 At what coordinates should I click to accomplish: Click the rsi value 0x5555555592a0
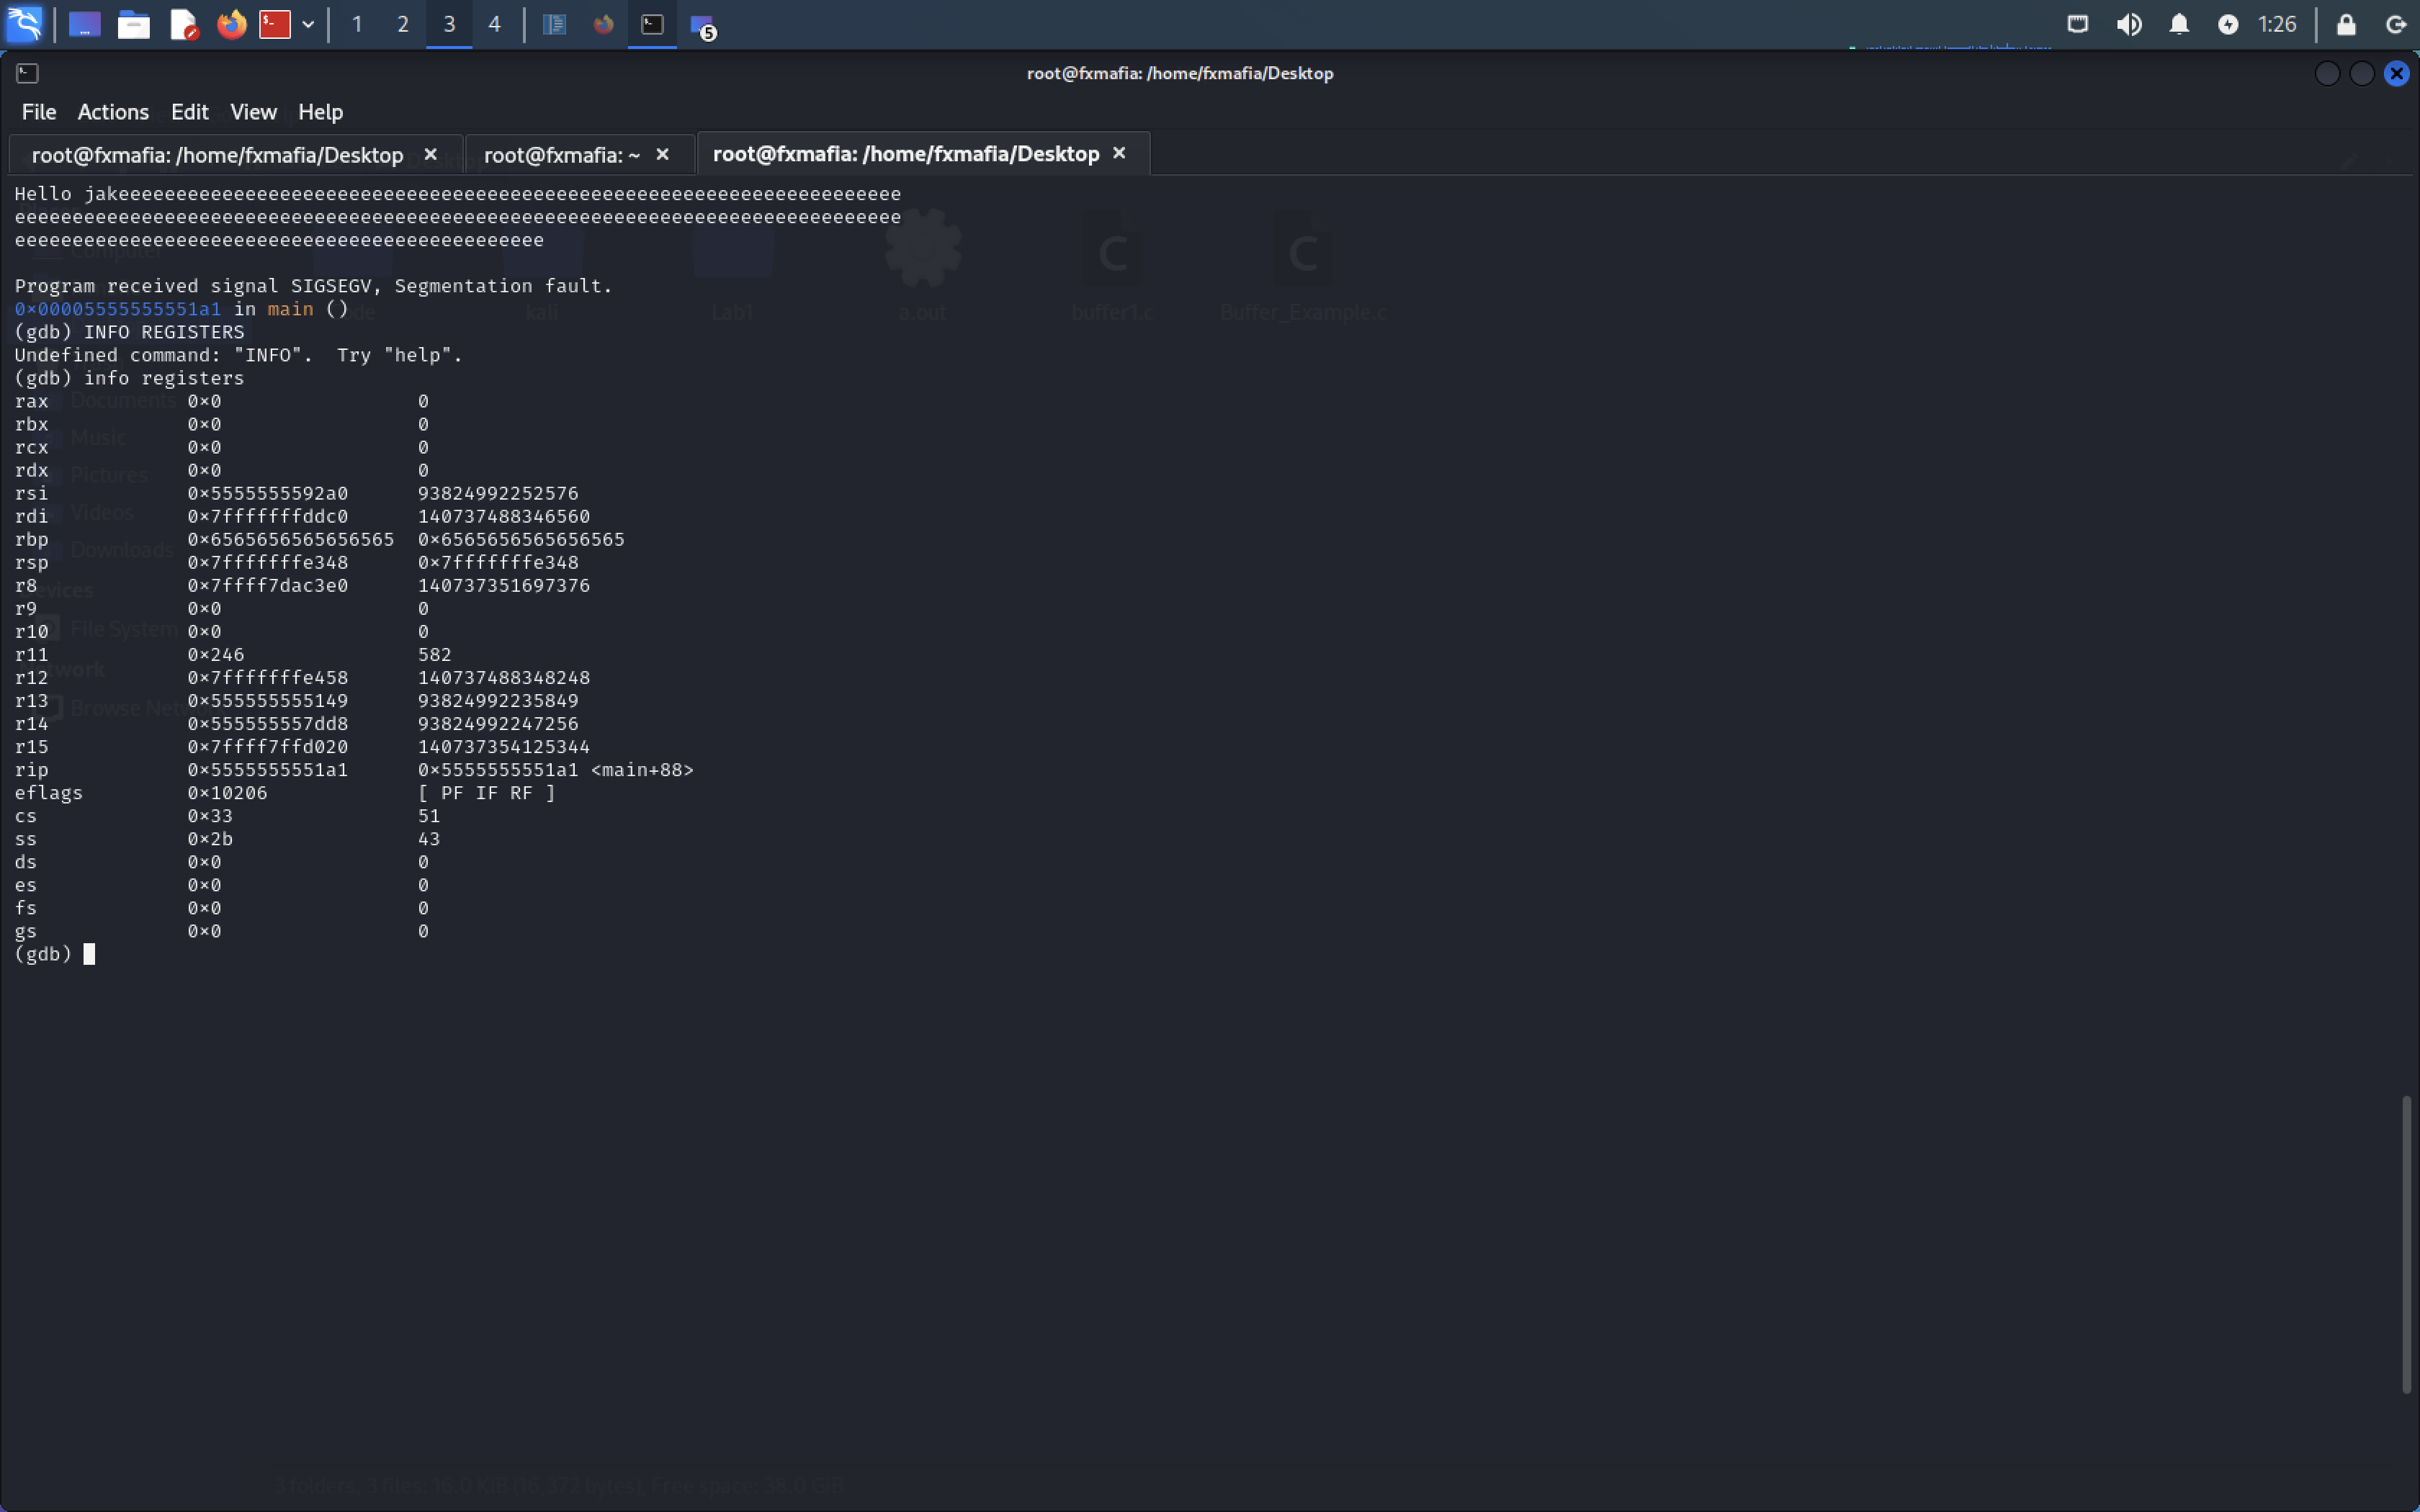[268, 494]
